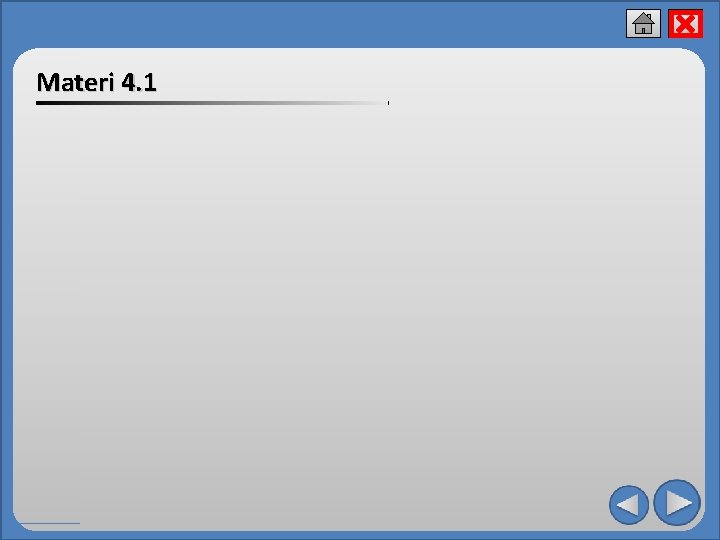
Task: Click the white triangle pointing left
Action: pos(627,505)
